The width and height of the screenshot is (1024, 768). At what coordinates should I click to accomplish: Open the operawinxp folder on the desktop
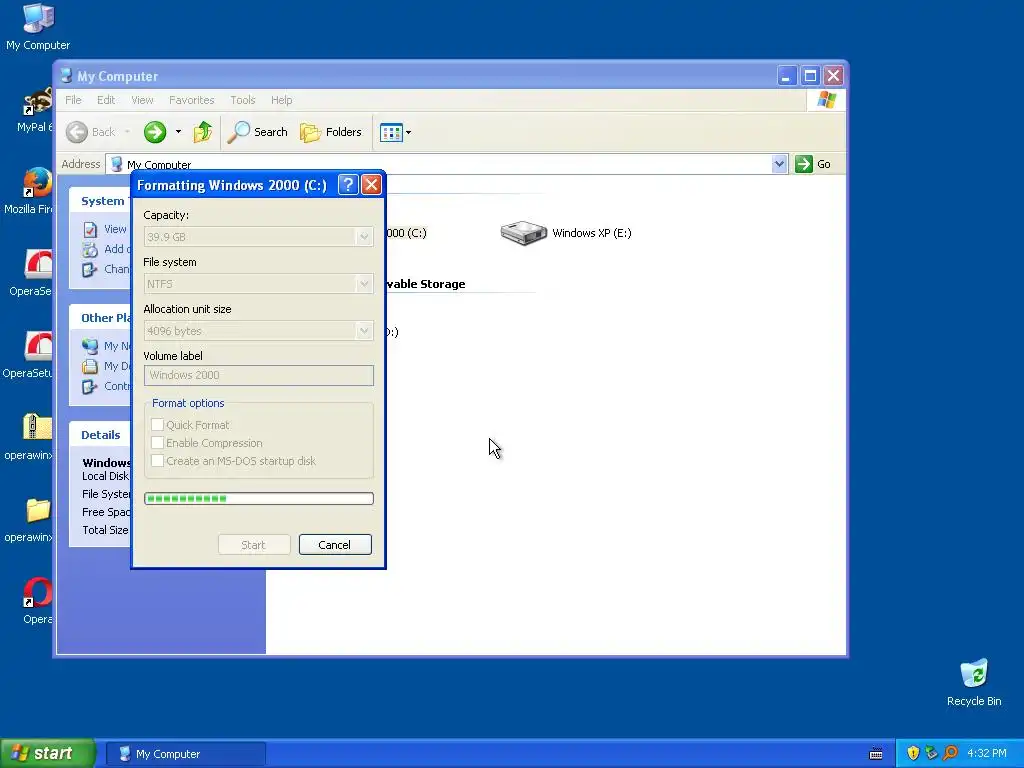pyautogui.click(x=33, y=519)
